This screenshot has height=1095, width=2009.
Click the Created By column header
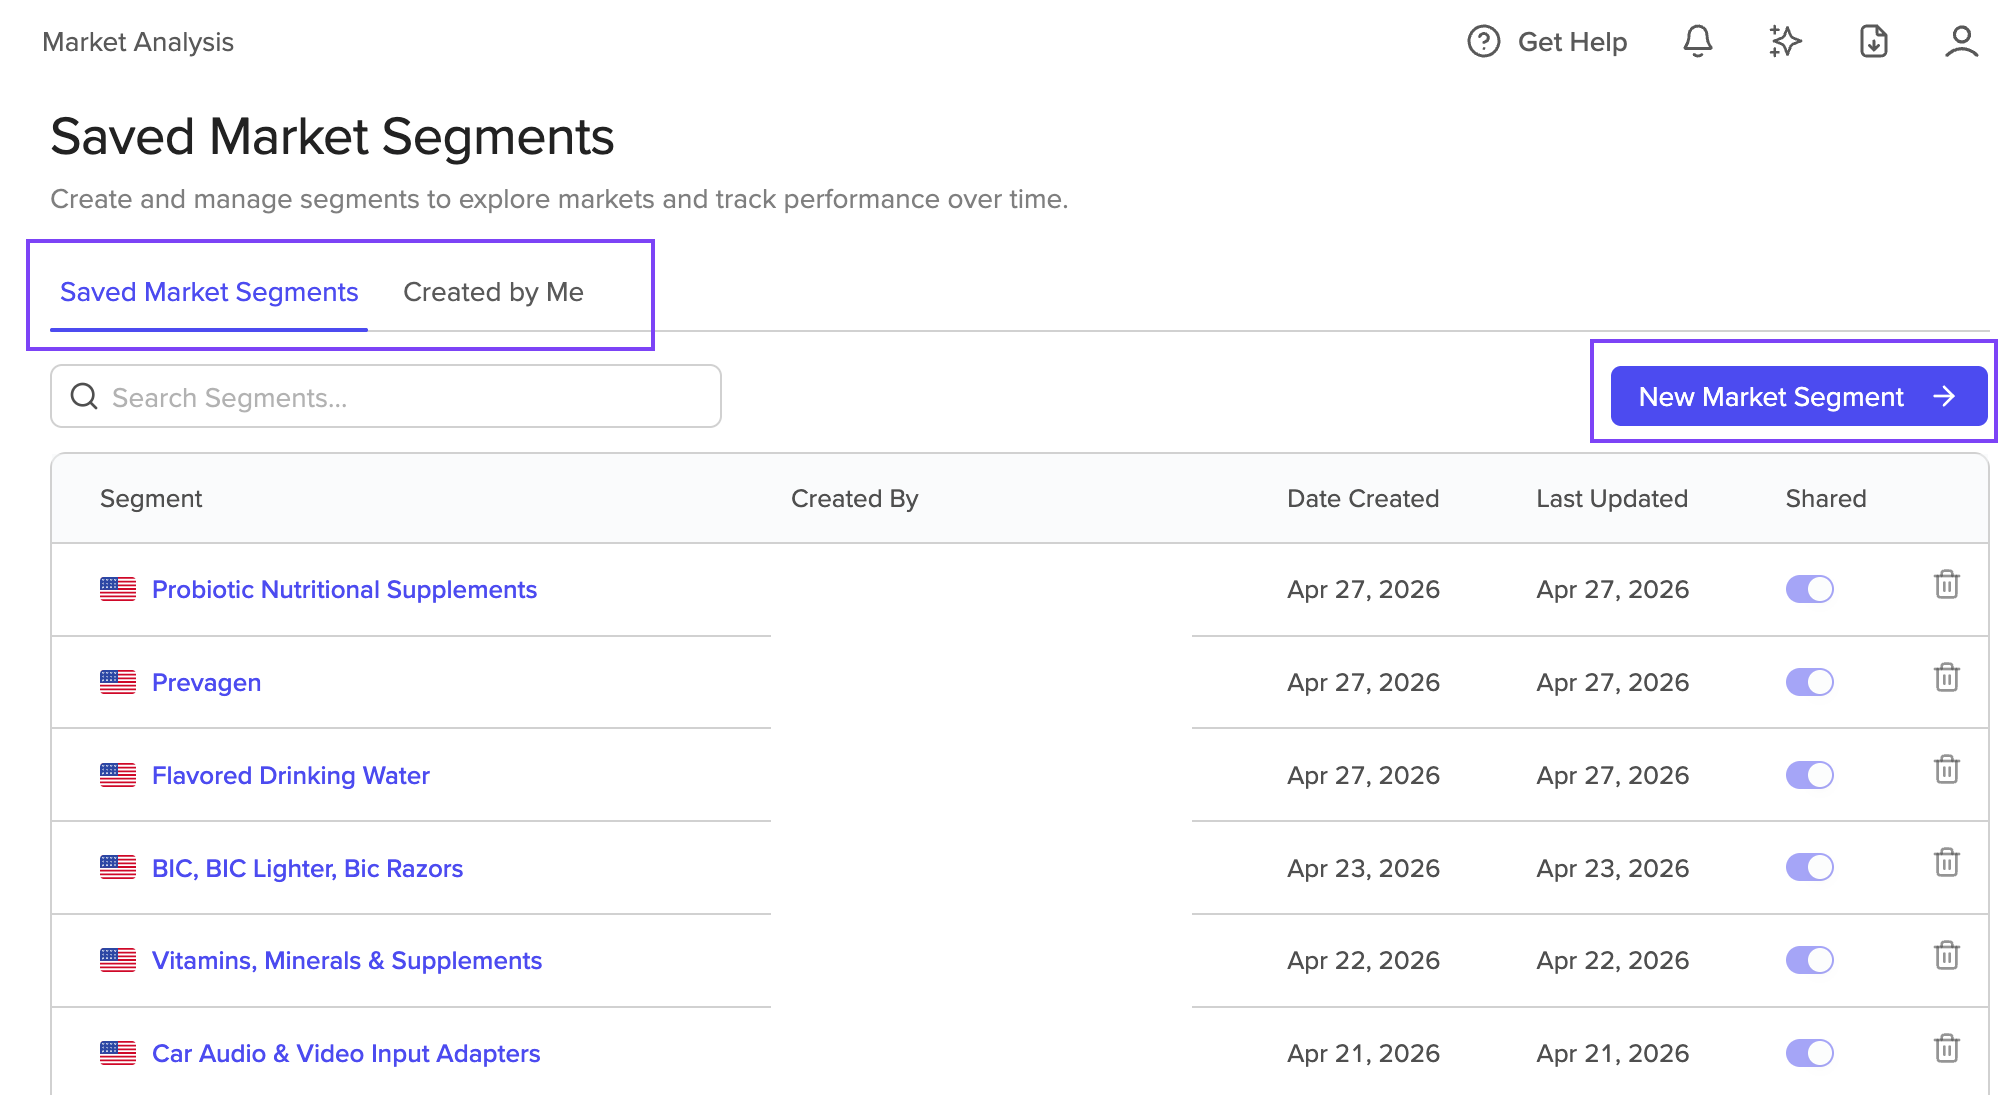pyautogui.click(x=854, y=498)
